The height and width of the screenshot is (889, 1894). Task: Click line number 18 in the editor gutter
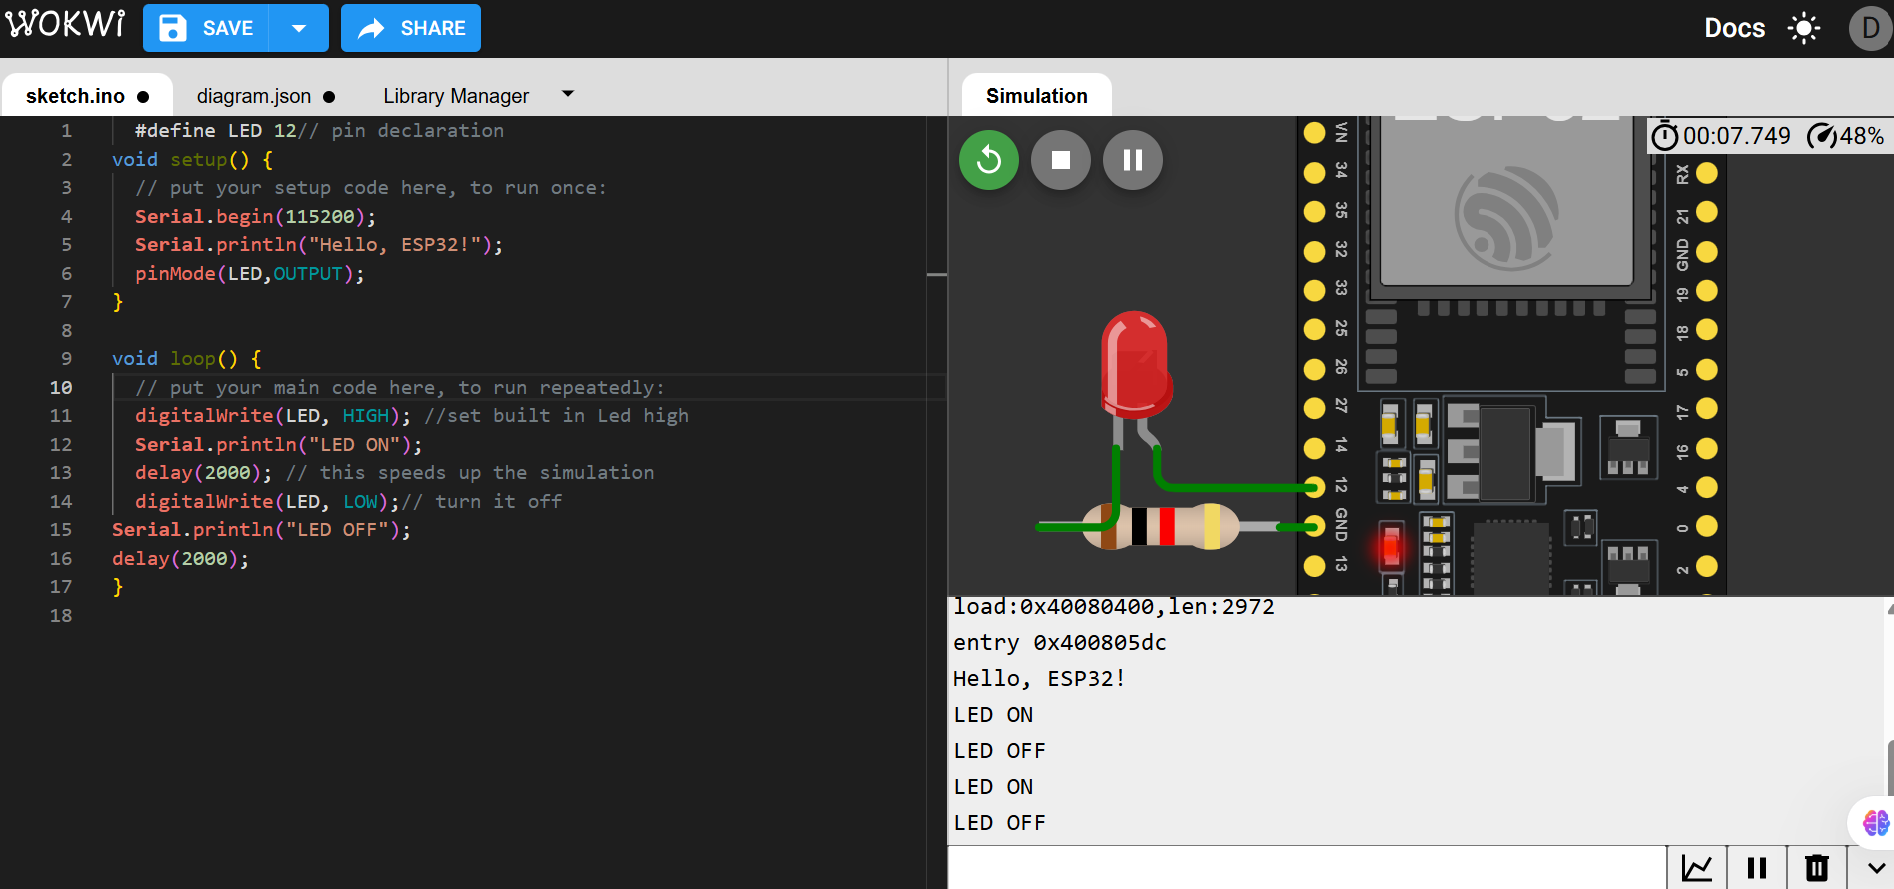pos(61,616)
